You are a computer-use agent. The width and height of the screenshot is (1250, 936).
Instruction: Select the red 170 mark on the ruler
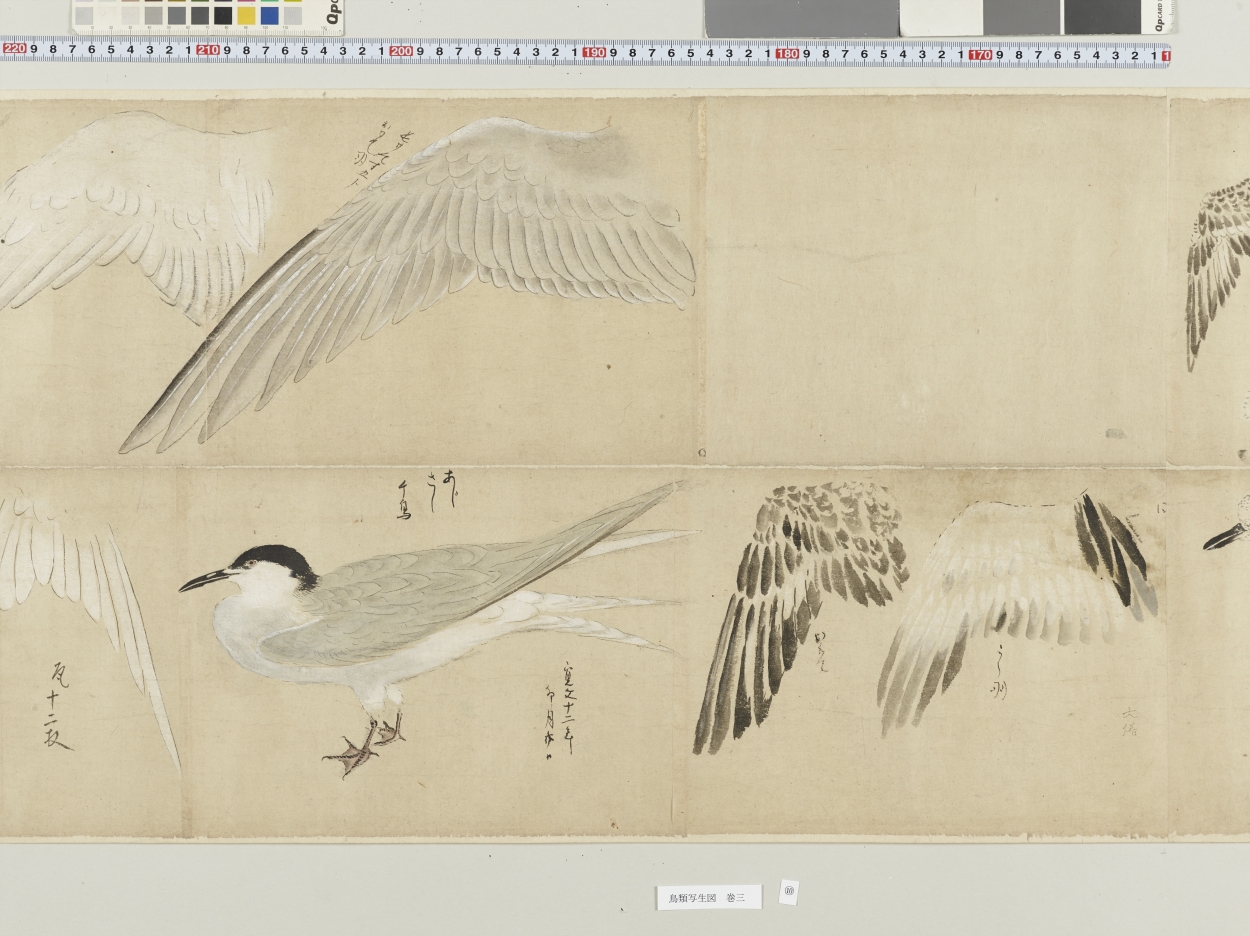pos(980,55)
